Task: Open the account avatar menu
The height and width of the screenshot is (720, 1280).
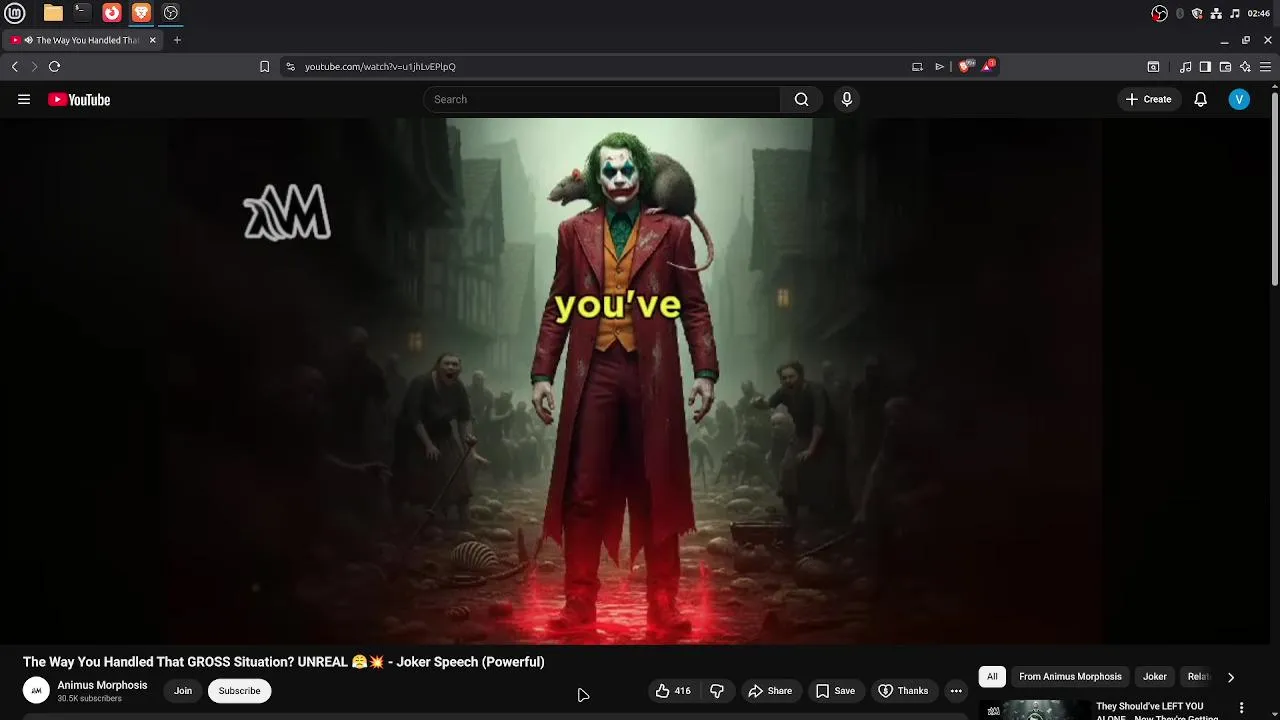Action: 1239,99
